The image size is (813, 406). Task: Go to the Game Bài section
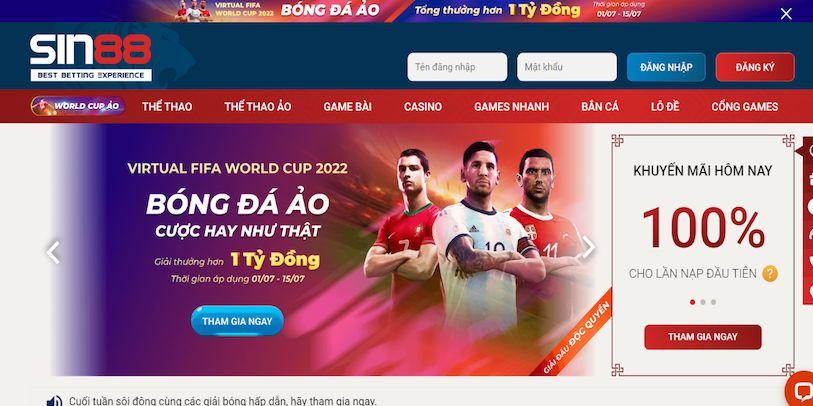point(347,107)
